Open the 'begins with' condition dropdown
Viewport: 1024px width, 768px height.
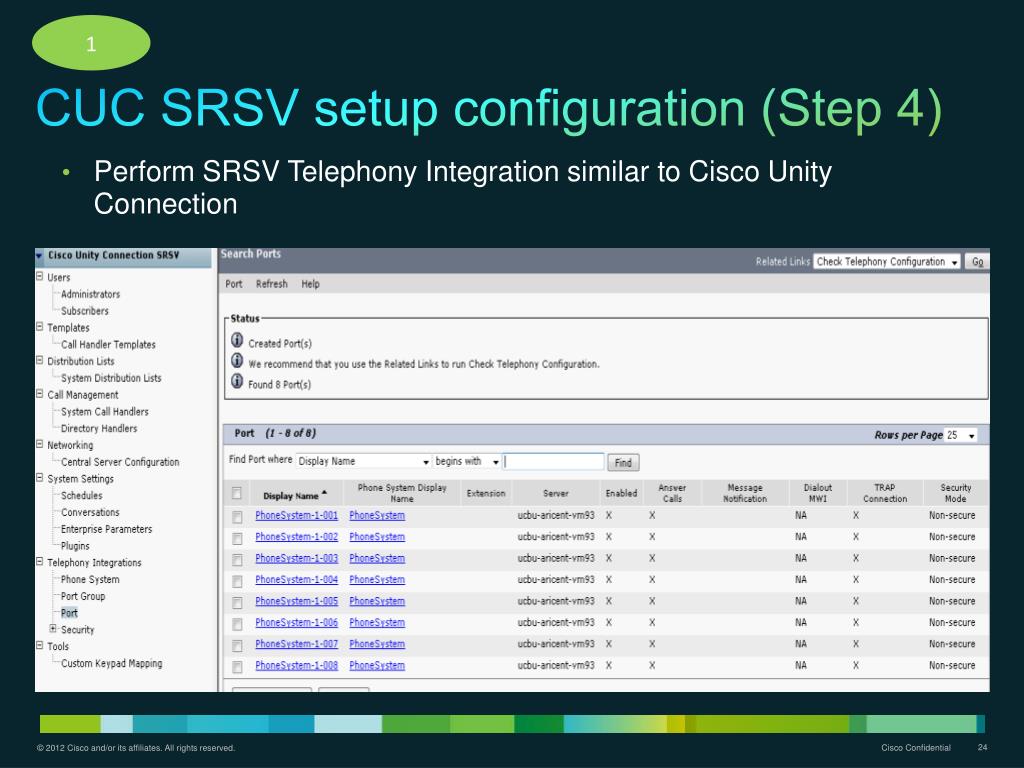tap(467, 461)
